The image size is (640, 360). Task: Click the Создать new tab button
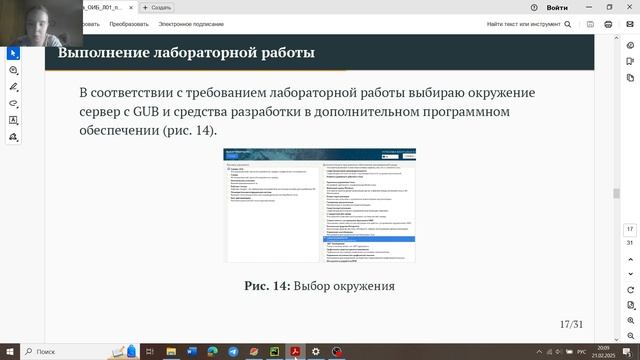[157, 7]
